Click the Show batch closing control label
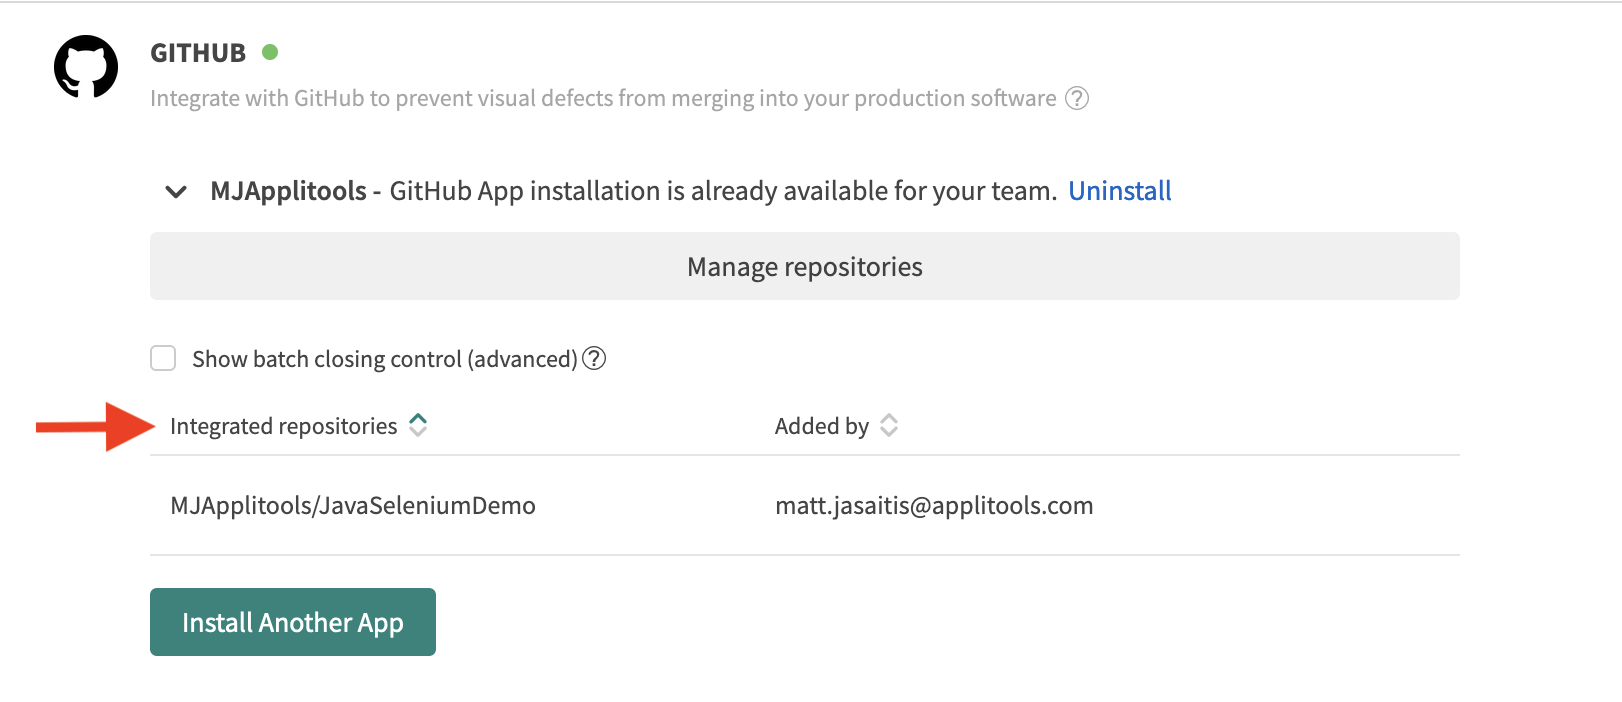The height and width of the screenshot is (702, 1622). point(385,359)
